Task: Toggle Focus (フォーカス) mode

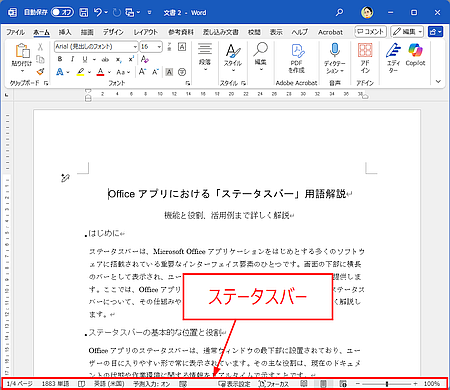Action: 274,384
